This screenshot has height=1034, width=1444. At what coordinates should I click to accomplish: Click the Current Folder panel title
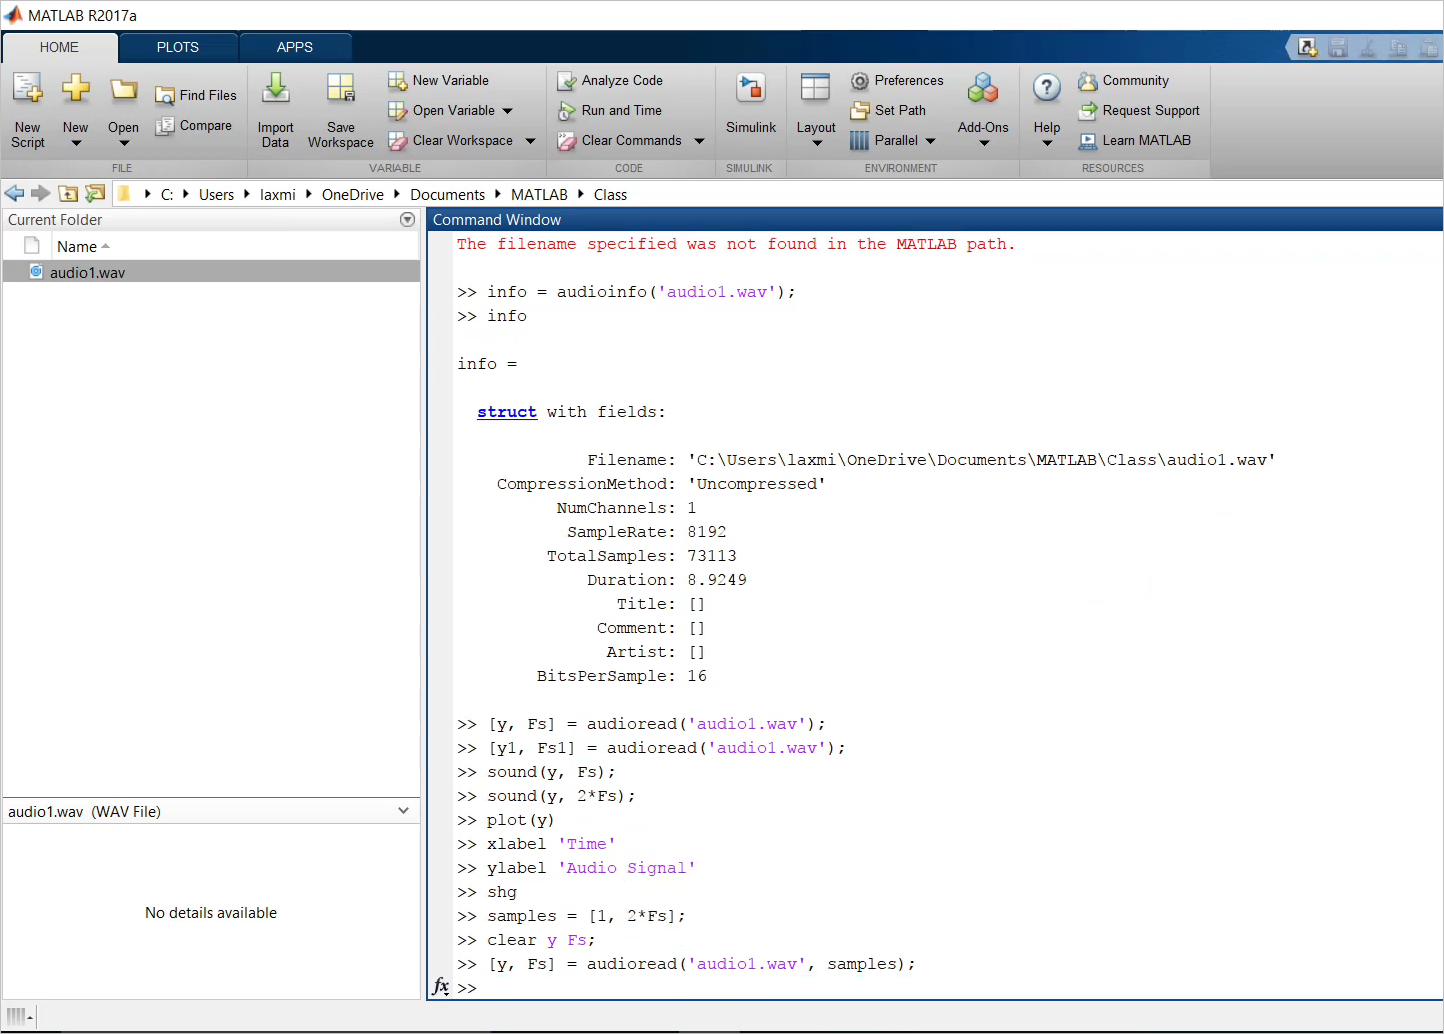click(x=55, y=220)
